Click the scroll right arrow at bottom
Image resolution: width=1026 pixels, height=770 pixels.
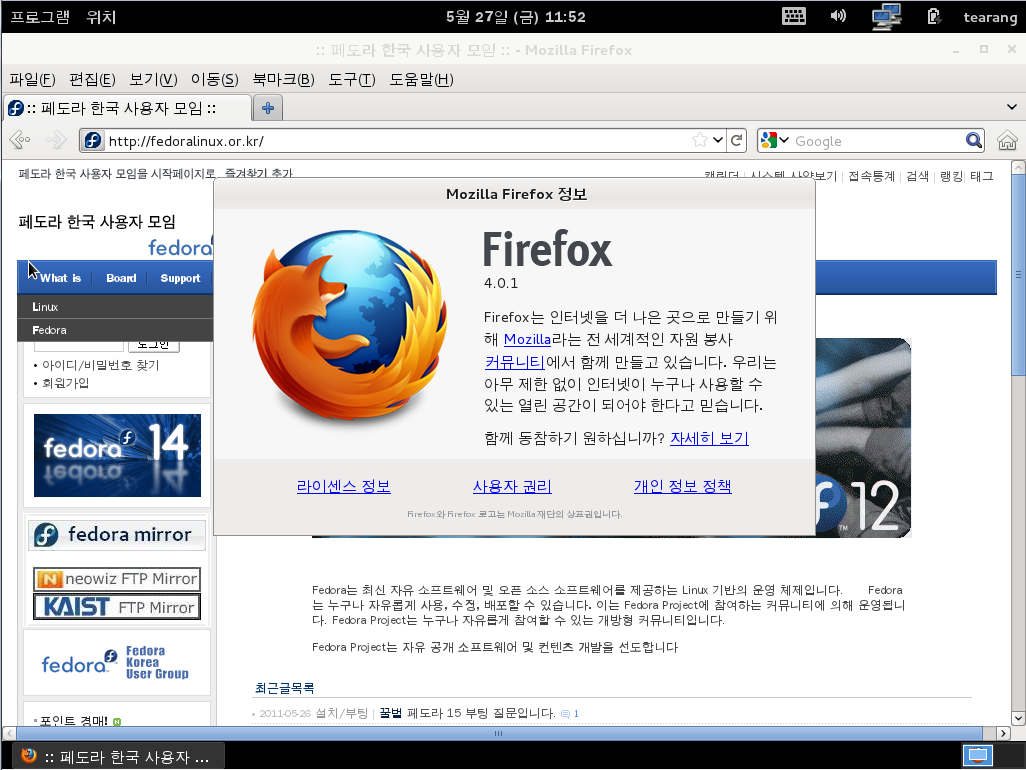pyautogui.click(x=1003, y=733)
